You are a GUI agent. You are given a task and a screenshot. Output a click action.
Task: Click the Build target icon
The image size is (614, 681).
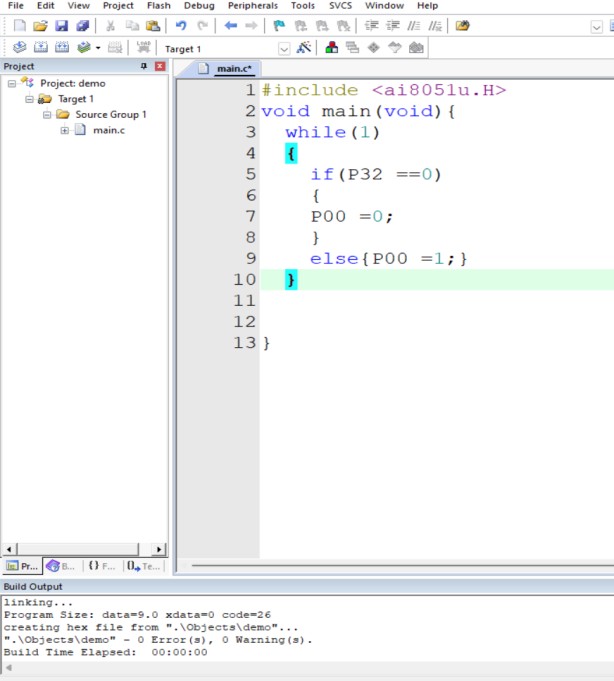click(41, 47)
